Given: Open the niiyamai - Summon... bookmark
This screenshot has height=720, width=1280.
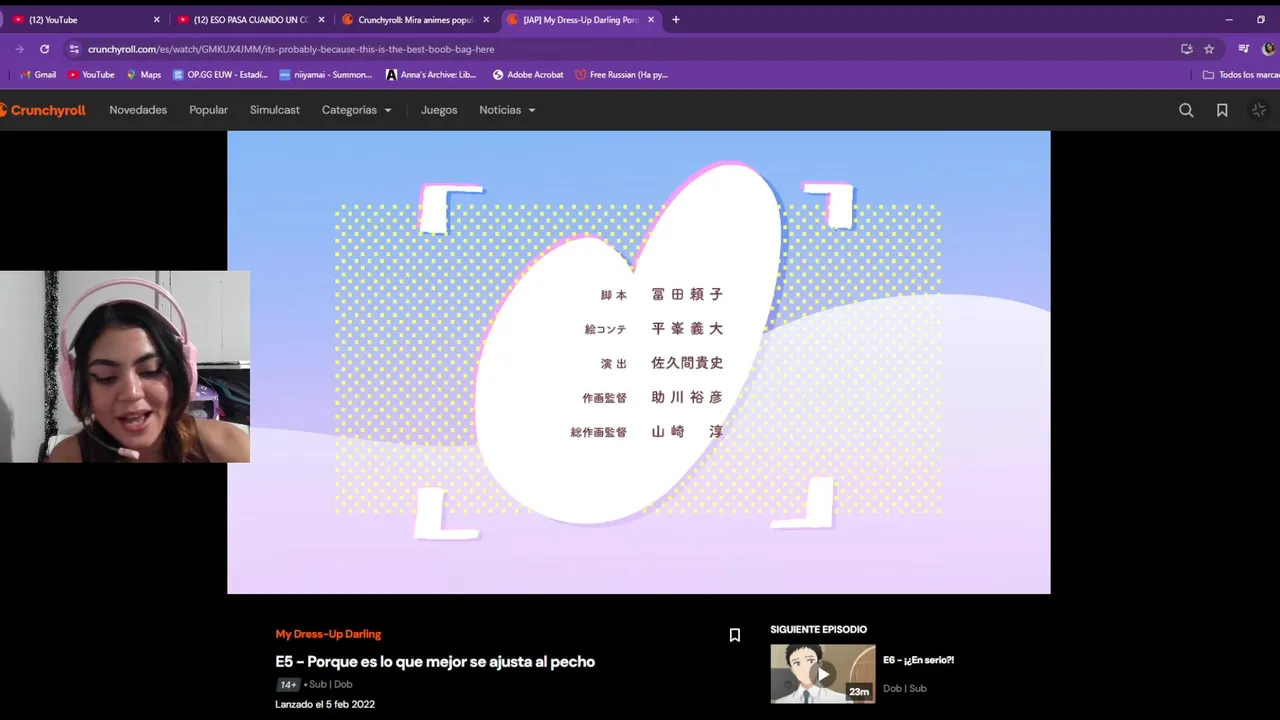Looking at the screenshot, I should pyautogui.click(x=326, y=74).
